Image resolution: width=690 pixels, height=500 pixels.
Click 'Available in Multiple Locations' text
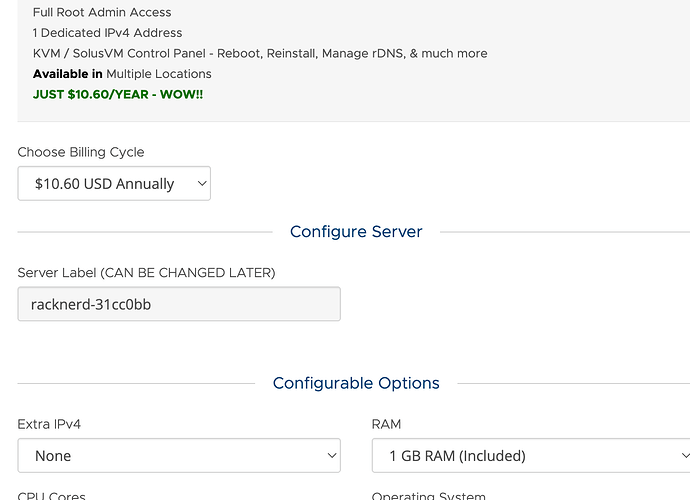(x=122, y=74)
